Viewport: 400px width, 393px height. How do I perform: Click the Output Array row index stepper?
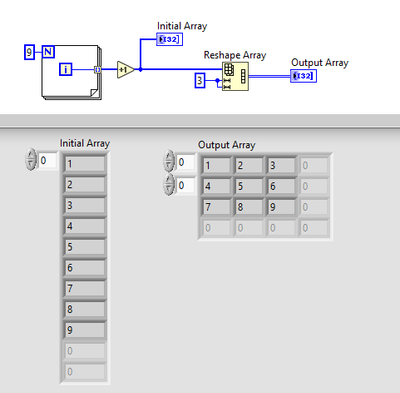coord(169,161)
